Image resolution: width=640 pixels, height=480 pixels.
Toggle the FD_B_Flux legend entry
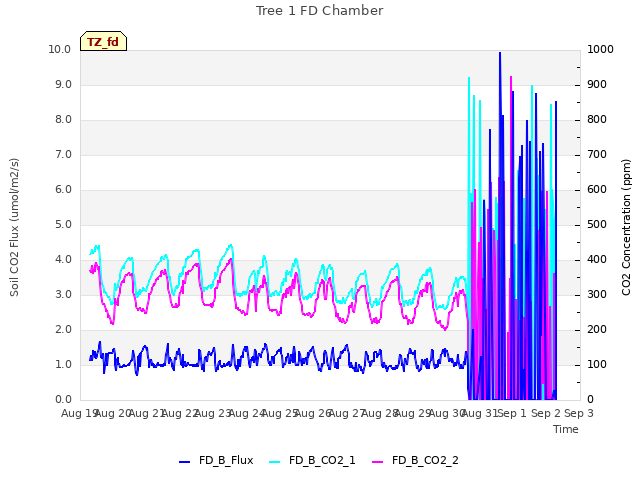click(216, 460)
